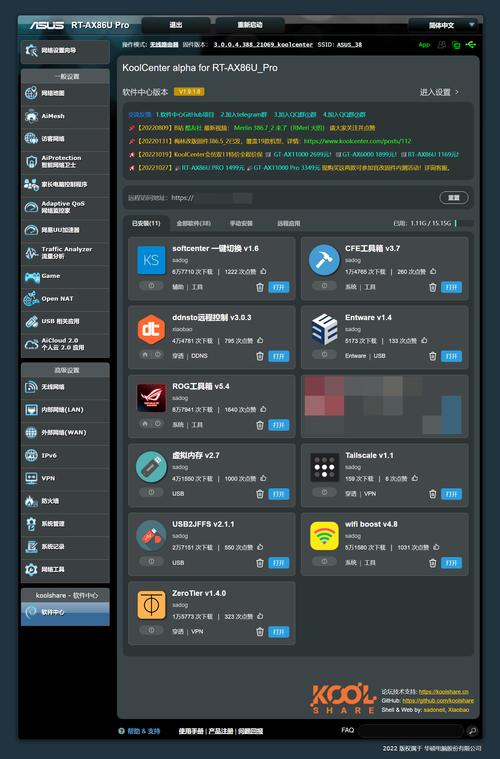Image resolution: width=500 pixels, height=759 pixels.
Task: Click FAQ search magnifier icon
Action: pyautogui.click(x=472, y=730)
